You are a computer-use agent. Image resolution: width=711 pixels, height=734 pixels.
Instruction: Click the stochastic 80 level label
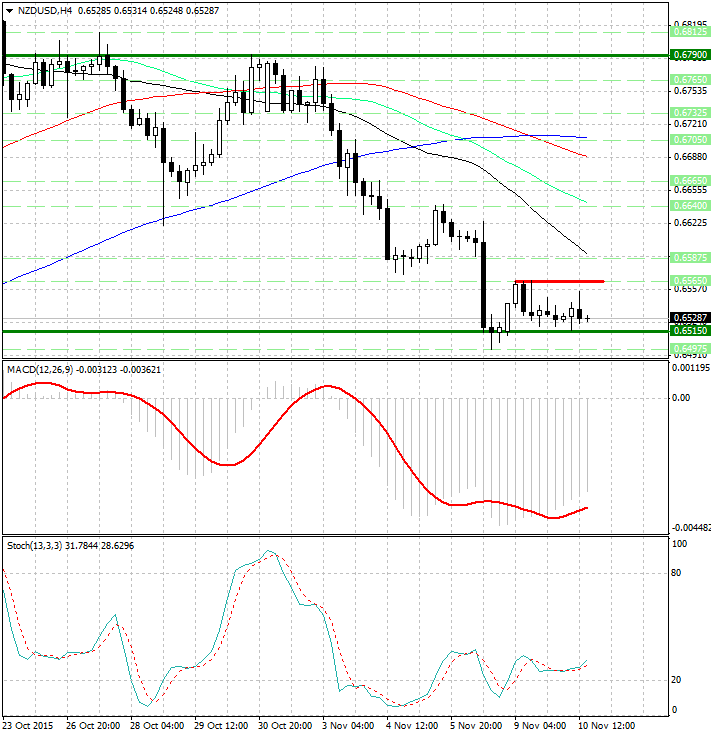click(676, 573)
